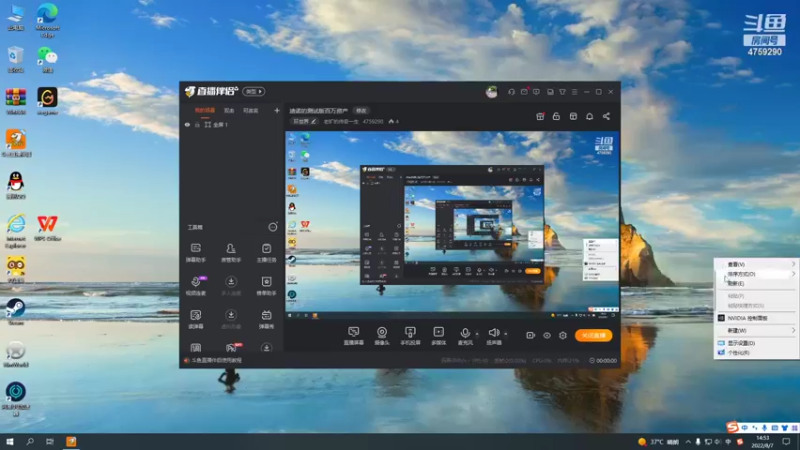Screen dimensions: 800x450
Task: Open Task View on taskbar
Action: pyautogui.click(x=50, y=442)
